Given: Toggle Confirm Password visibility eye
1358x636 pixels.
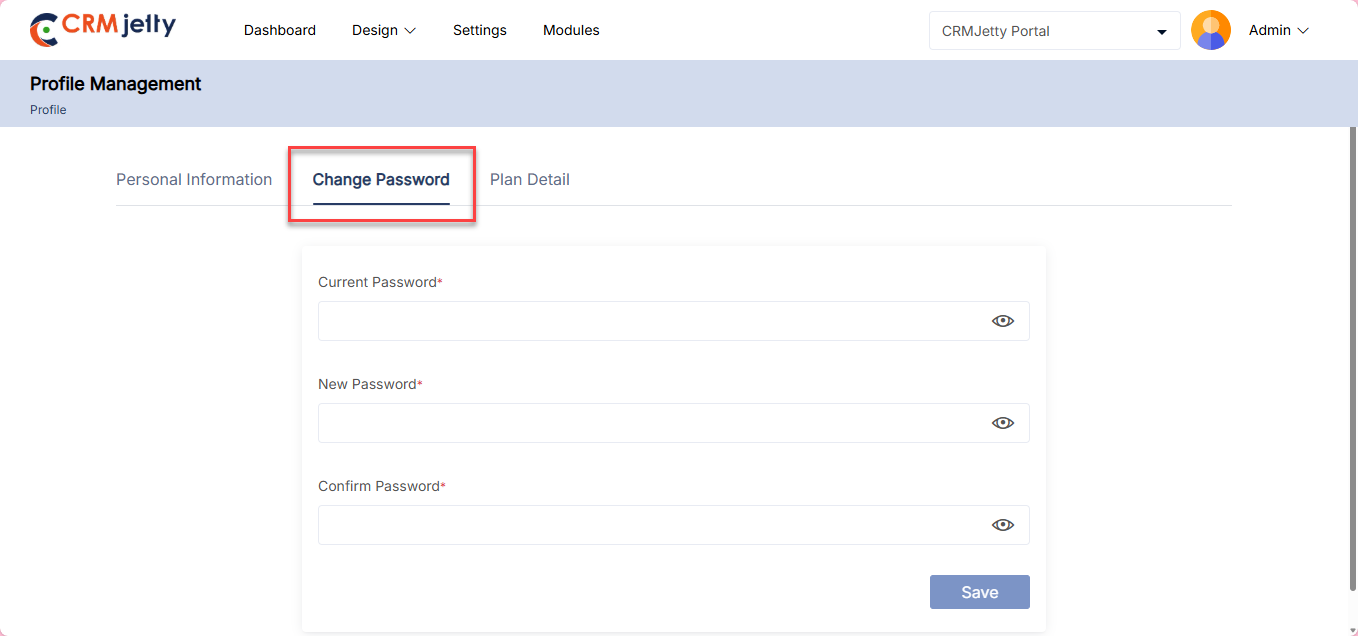Looking at the screenshot, I should 1002,525.
